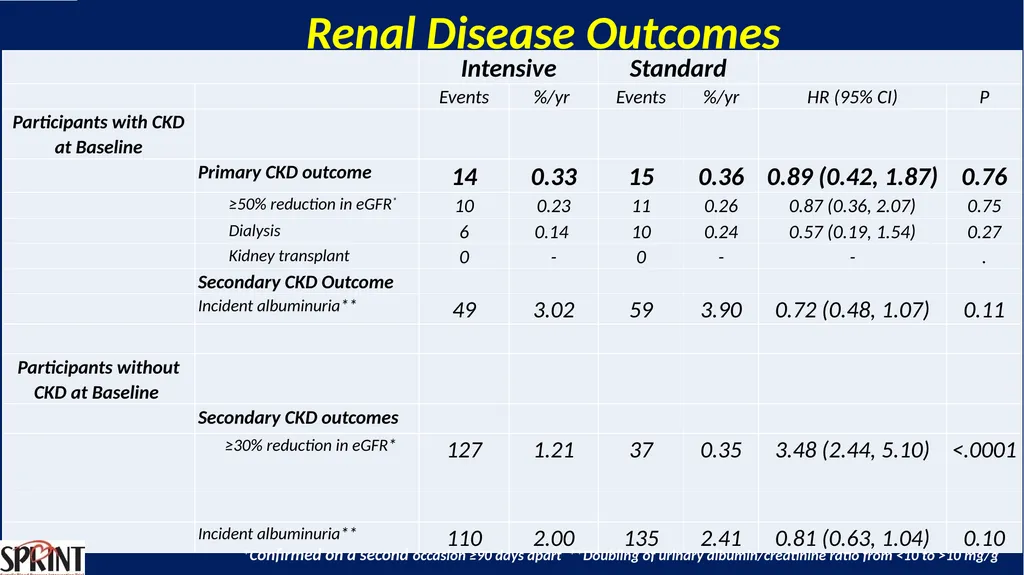Click 'Participants without CKD at Baseline' label

98,380
